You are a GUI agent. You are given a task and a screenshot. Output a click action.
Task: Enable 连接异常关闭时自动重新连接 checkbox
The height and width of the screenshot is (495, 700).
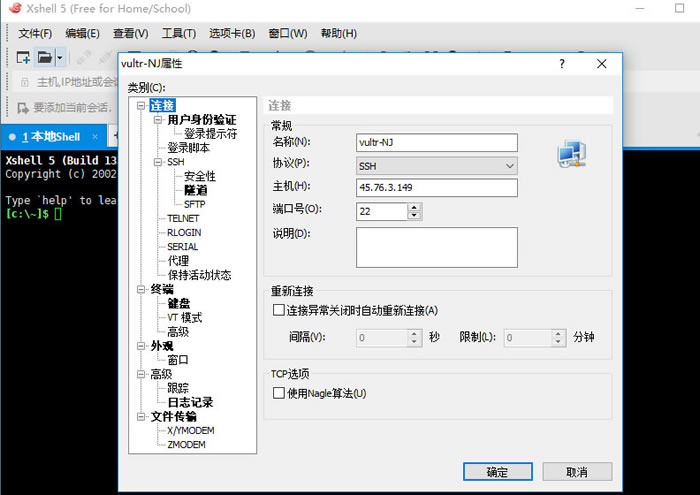pyautogui.click(x=279, y=310)
